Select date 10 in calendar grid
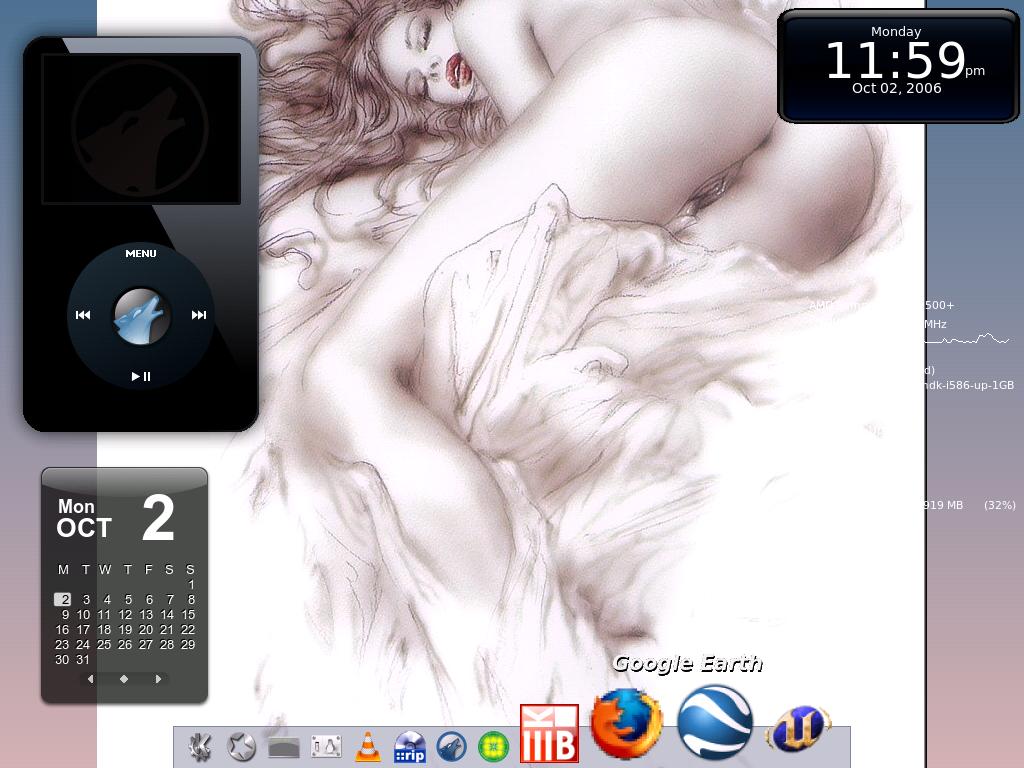Image resolution: width=1024 pixels, height=768 pixels. point(83,615)
